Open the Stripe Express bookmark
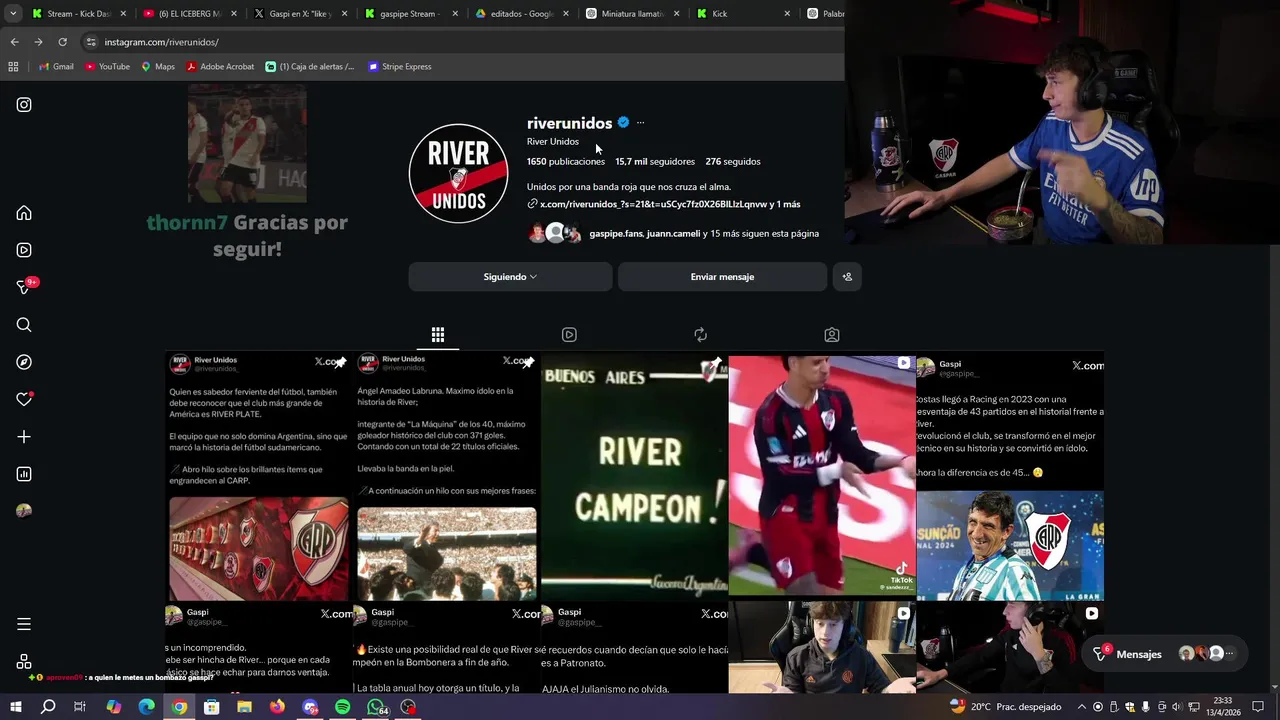This screenshot has height=720, width=1280. click(x=400, y=67)
